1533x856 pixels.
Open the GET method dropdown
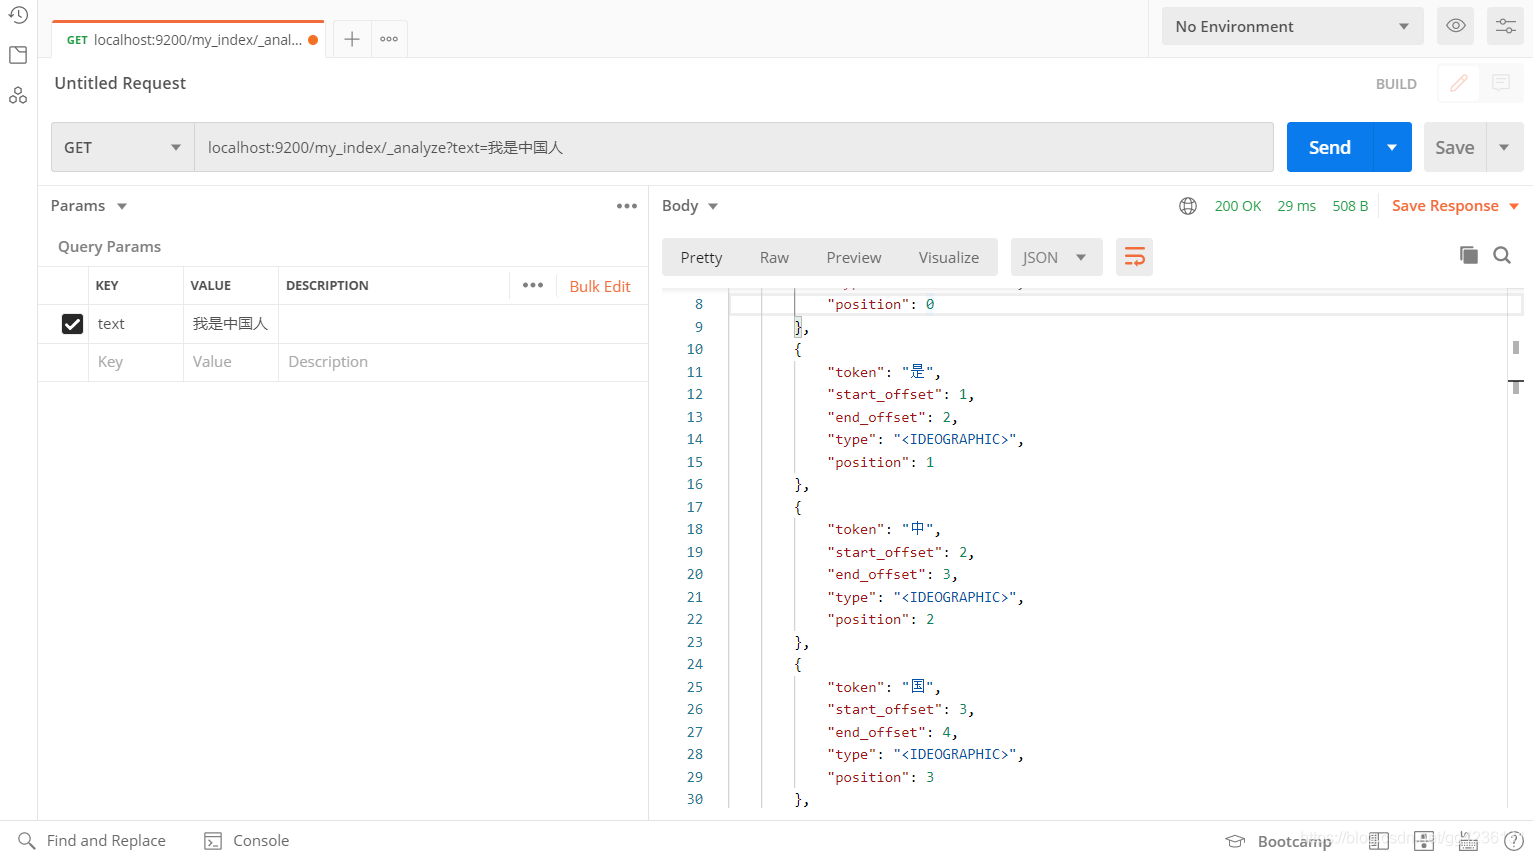(x=123, y=147)
